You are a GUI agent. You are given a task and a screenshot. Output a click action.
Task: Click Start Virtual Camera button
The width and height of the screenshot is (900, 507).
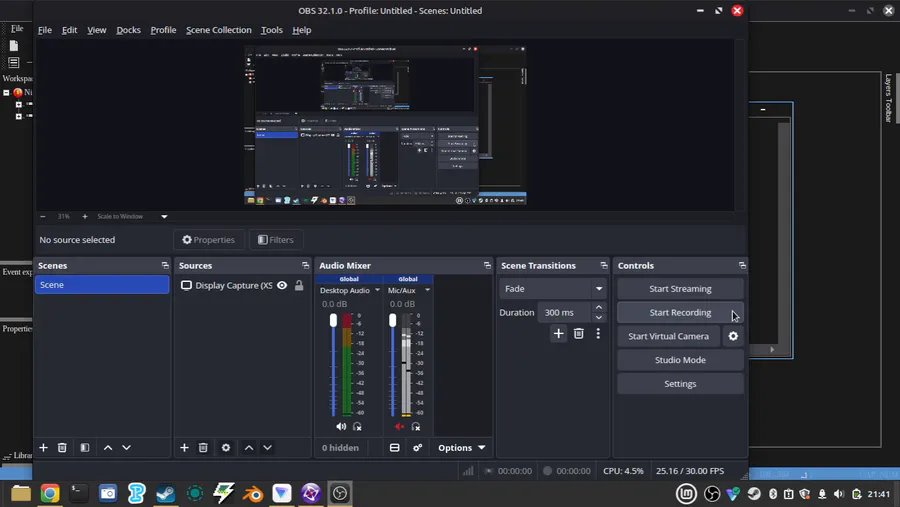click(668, 336)
